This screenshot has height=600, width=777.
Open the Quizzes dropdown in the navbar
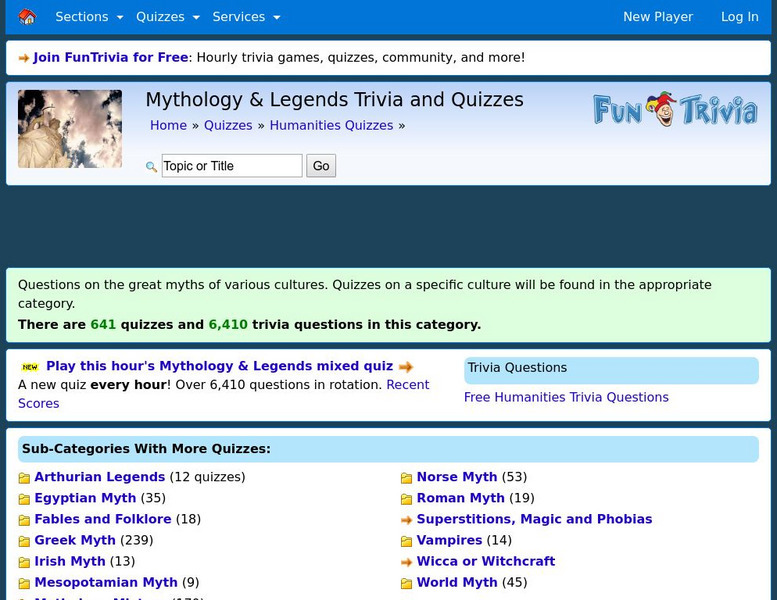click(168, 17)
